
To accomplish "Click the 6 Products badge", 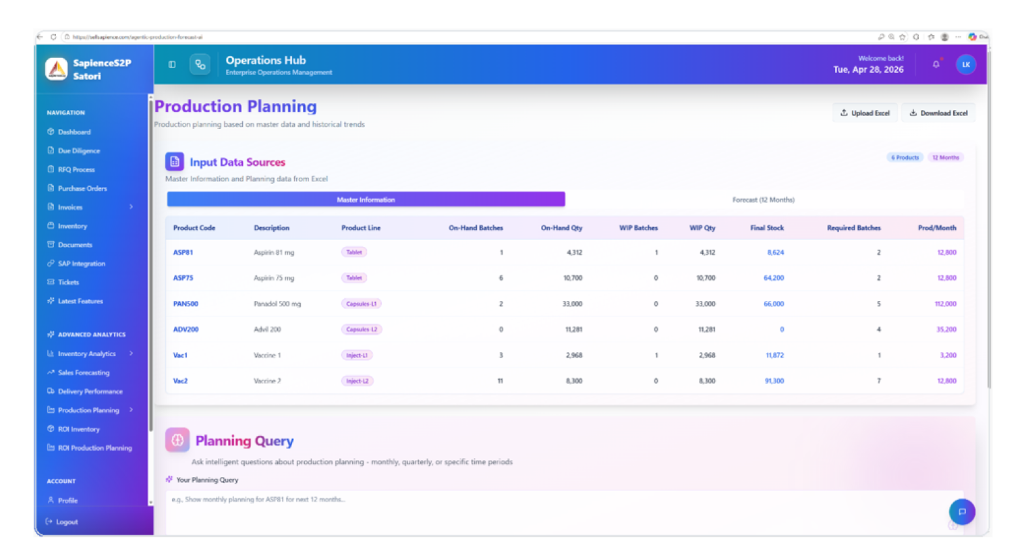I will 904,157.
